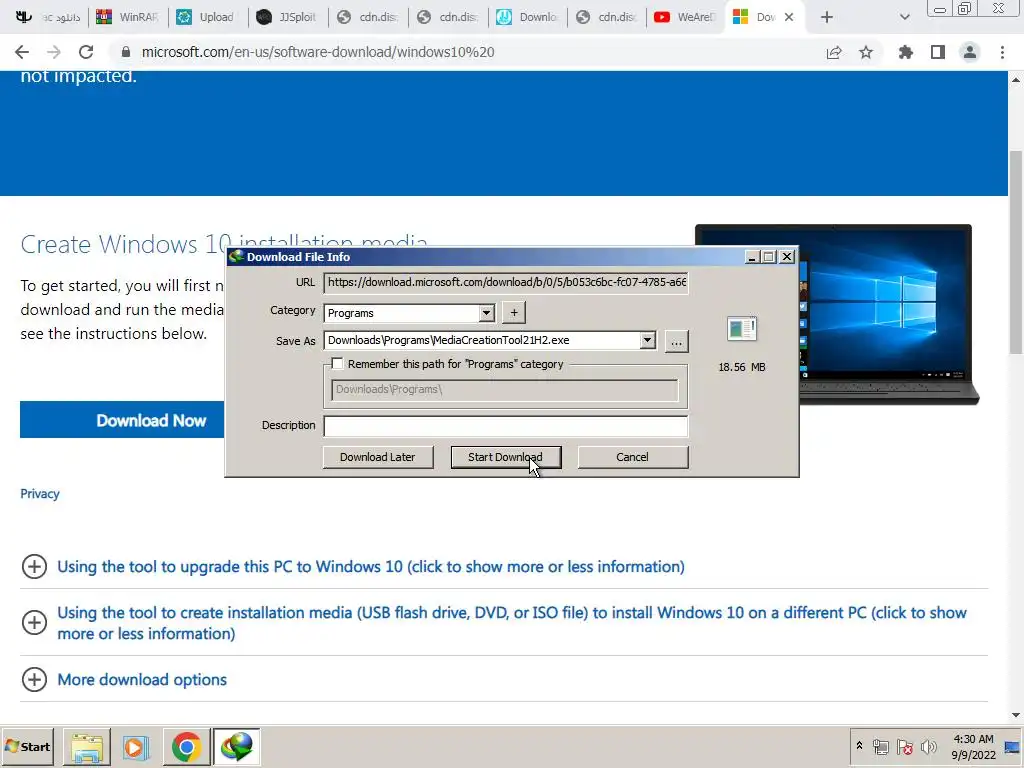This screenshot has width=1024, height=768.
Task: Open the tab search chevron
Action: tap(904, 17)
